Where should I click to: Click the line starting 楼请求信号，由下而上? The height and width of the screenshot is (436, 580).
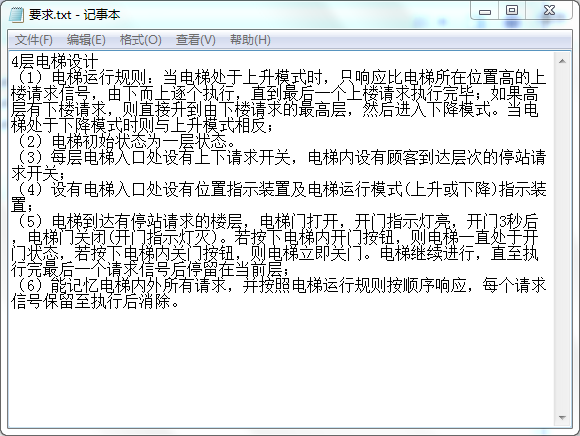coord(274,94)
